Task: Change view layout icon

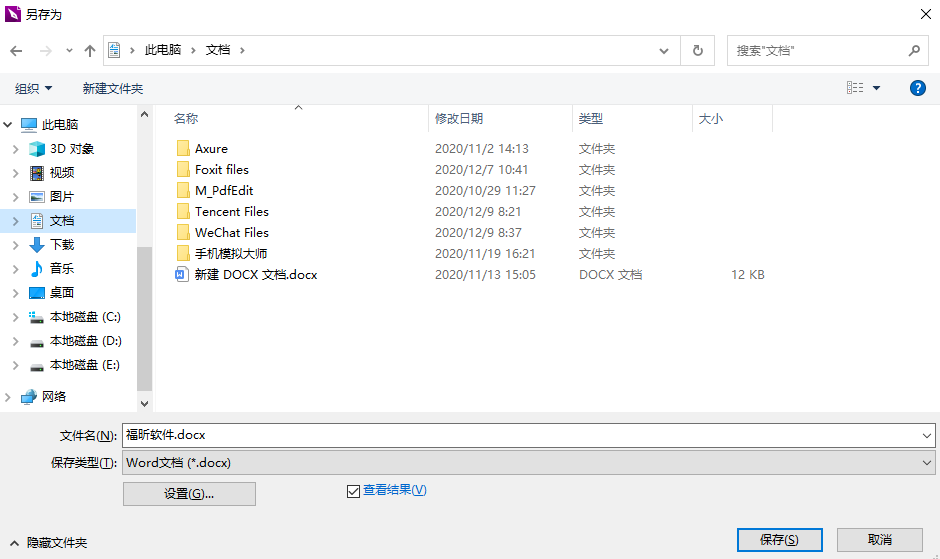Action: (x=855, y=88)
